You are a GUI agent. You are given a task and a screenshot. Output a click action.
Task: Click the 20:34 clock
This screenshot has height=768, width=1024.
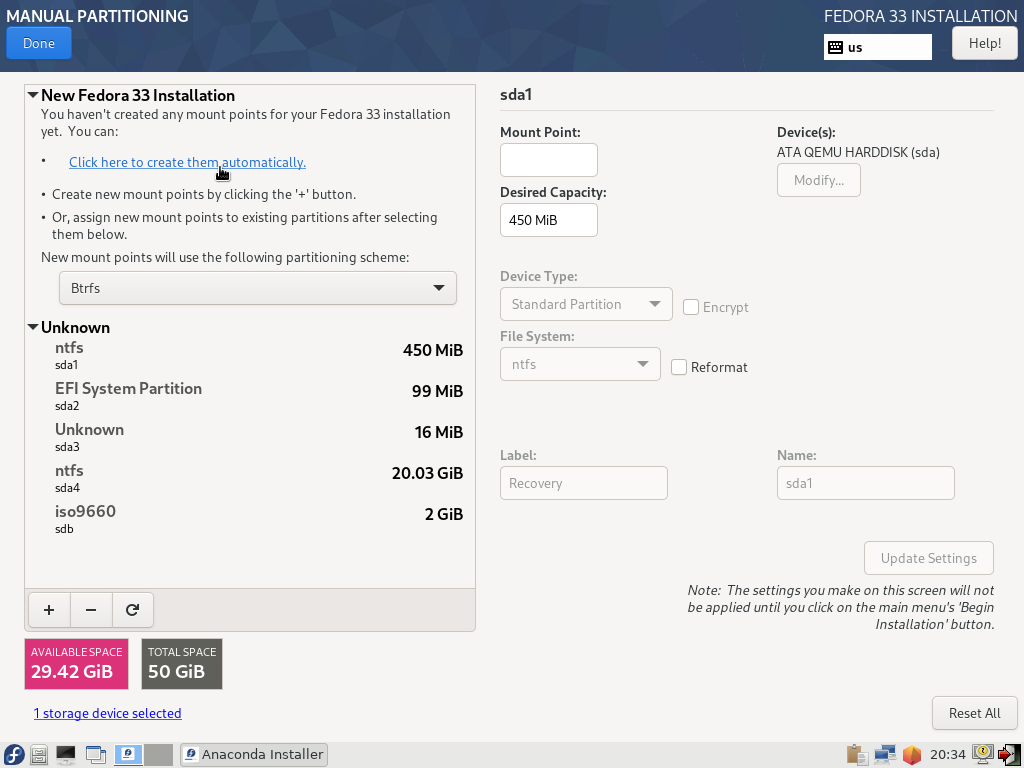point(948,755)
